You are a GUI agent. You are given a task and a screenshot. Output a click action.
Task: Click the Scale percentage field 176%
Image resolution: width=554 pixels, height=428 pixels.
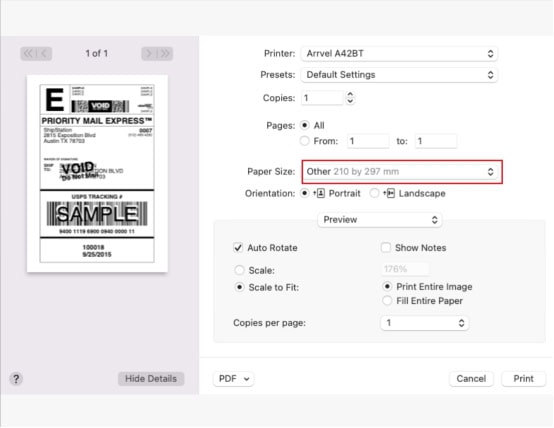point(405,269)
